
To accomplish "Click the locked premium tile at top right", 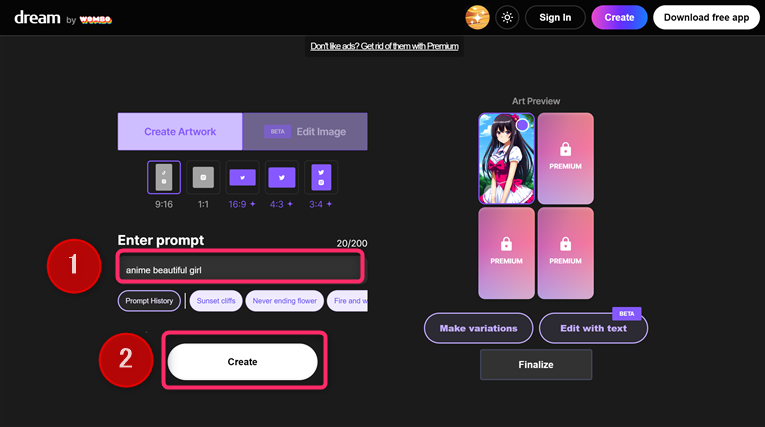I will point(565,158).
